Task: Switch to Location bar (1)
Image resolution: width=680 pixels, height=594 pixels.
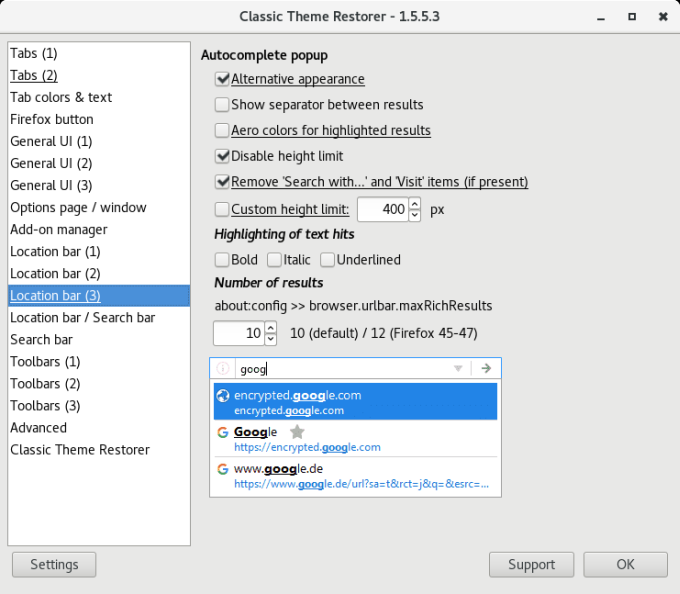Action: (x=99, y=251)
